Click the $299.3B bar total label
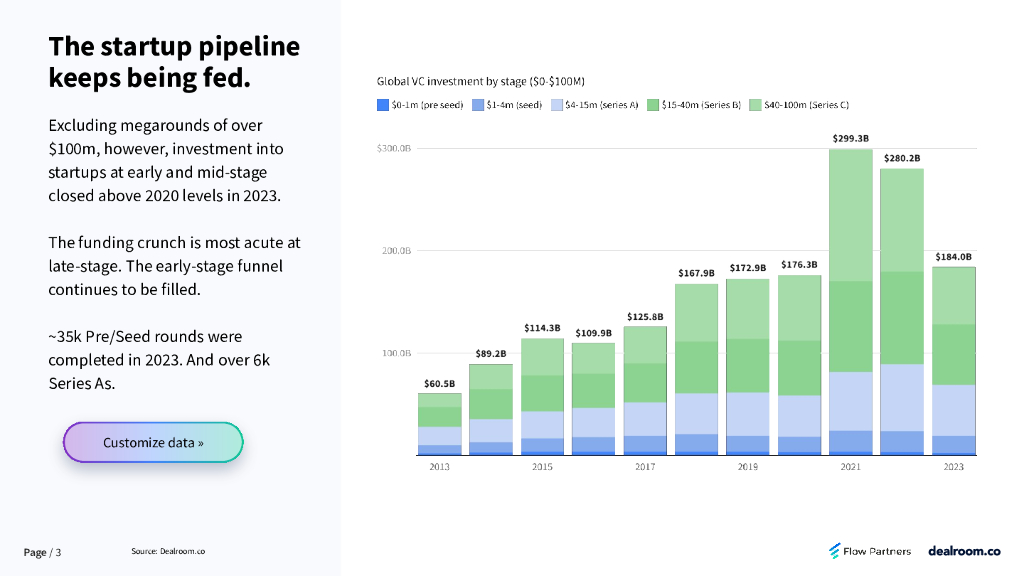 [x=850, y=138]
